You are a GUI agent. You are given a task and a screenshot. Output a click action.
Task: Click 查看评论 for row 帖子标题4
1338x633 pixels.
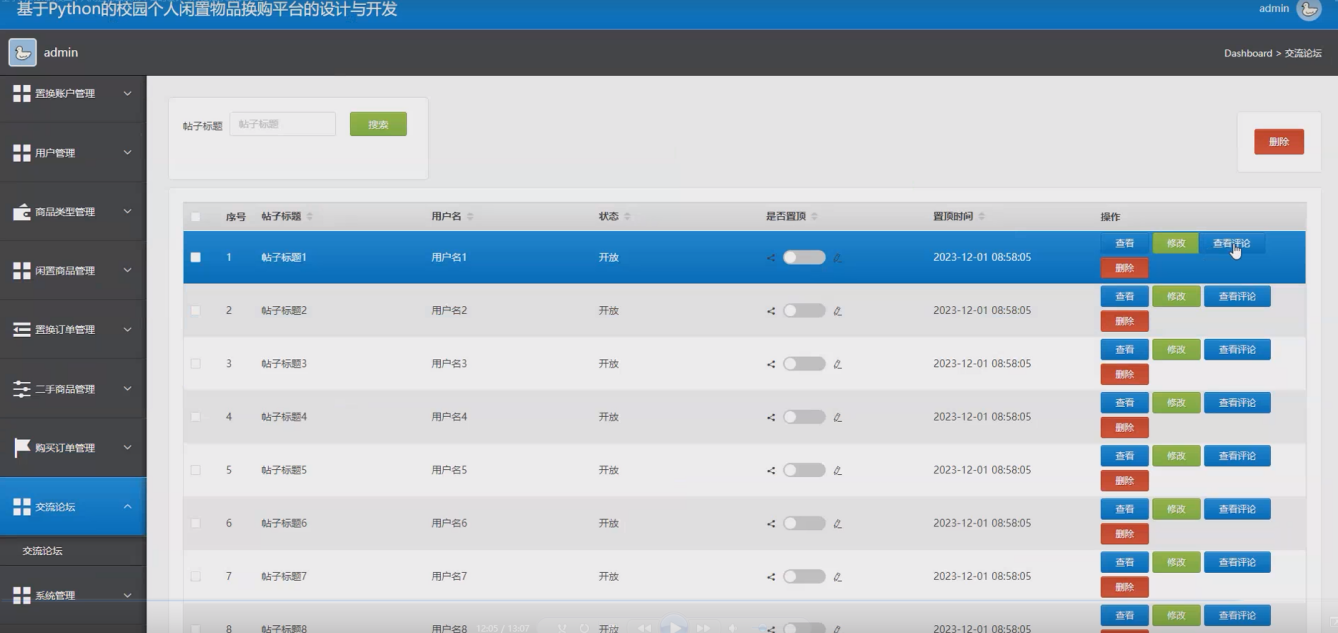point(1237,402)
